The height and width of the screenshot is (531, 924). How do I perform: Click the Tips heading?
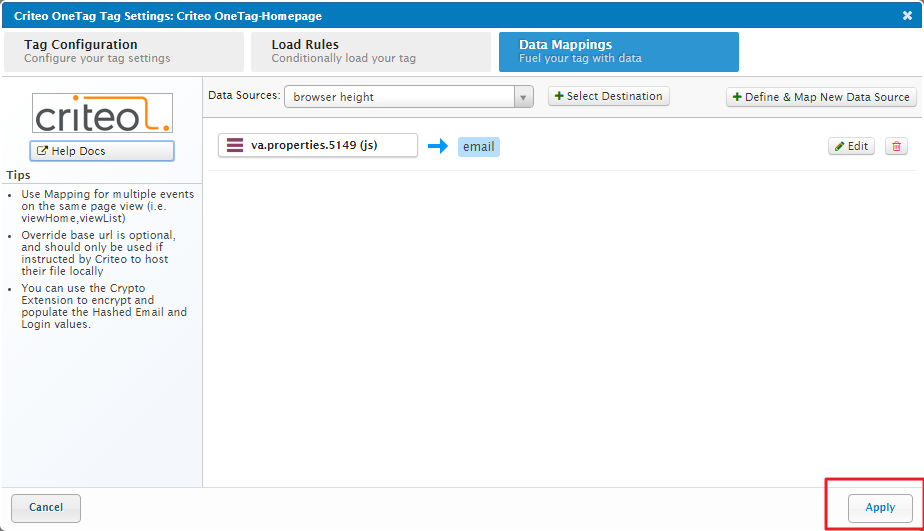[18, 175]
